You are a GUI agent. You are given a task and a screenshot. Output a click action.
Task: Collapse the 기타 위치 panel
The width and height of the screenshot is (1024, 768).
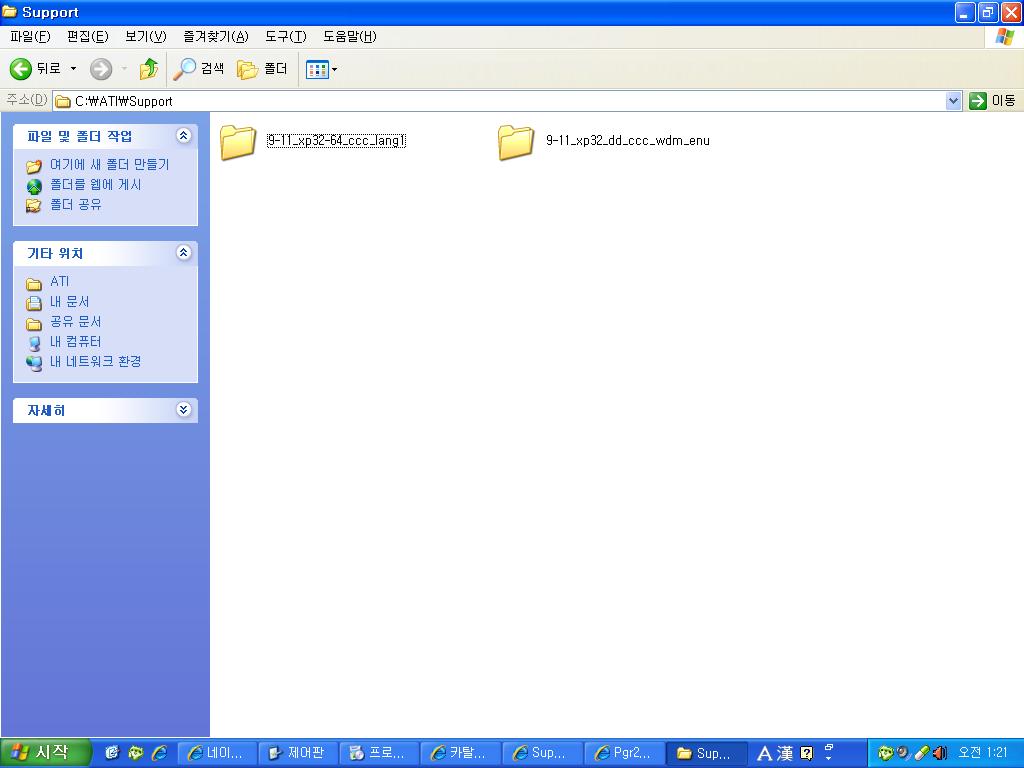pyautogui.click(x=184, y=253)
